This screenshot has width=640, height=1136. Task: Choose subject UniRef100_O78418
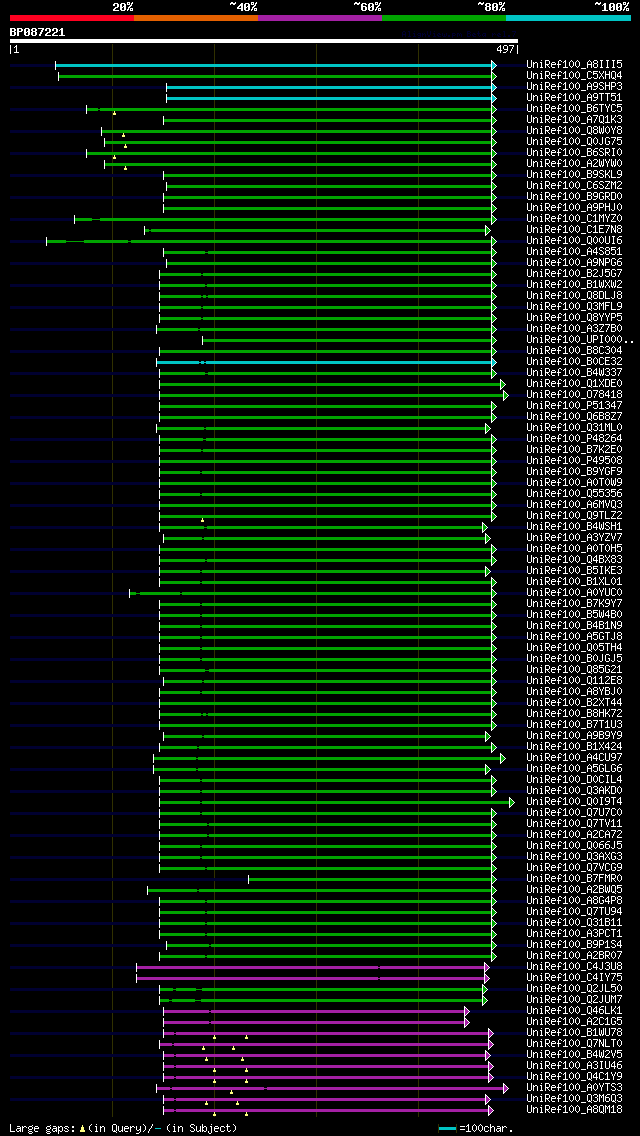(x=574, y=396)
